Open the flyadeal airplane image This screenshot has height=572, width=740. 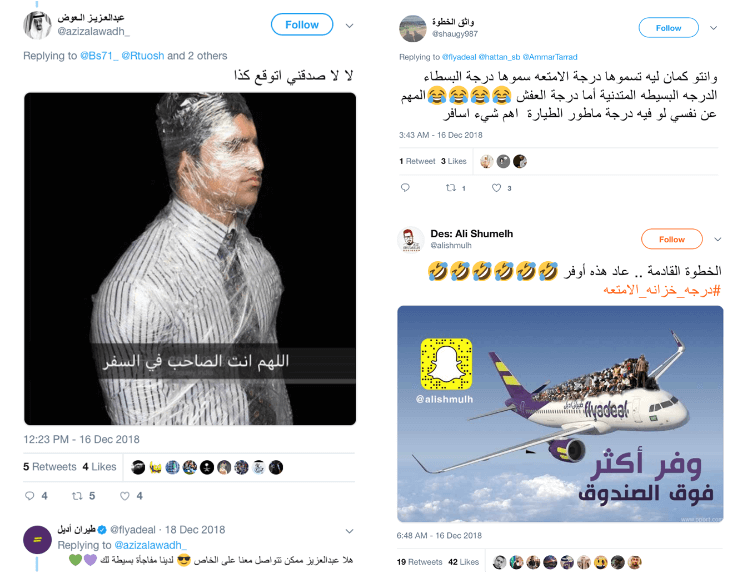click(560, 414)
